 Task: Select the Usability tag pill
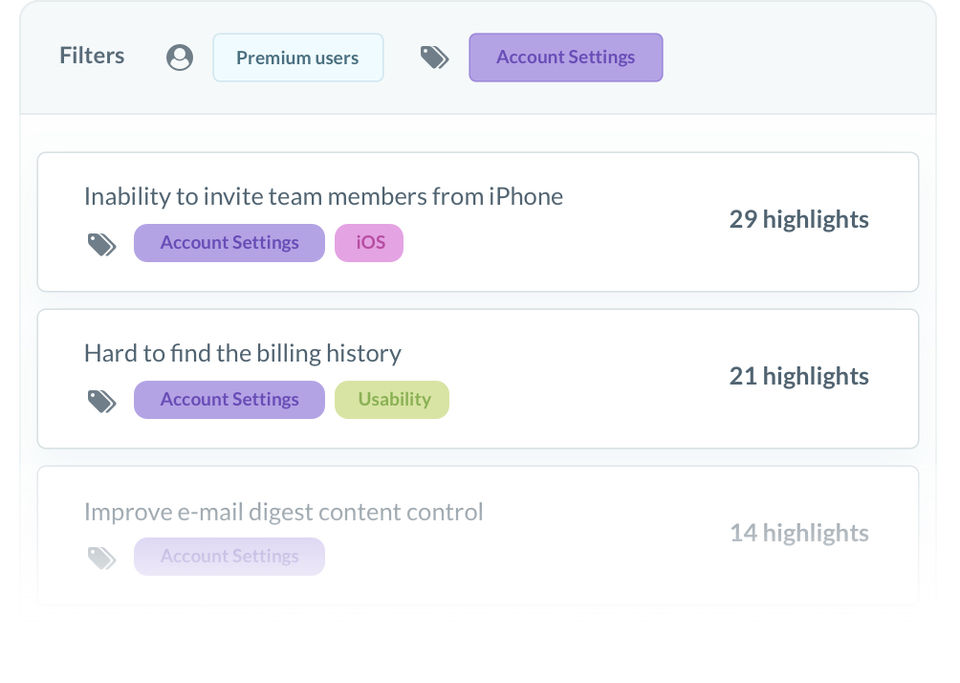392,400
